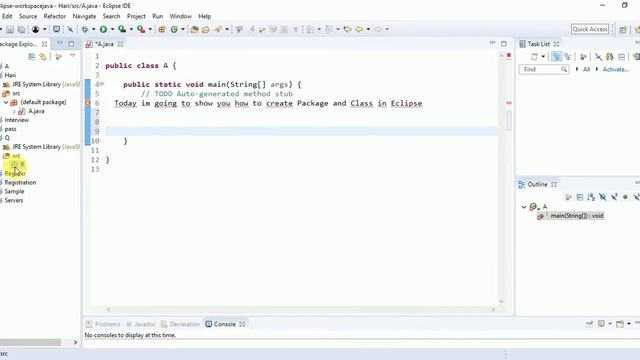Click Collapse All in Outline toolbar
640x360 pixels.
[580, 197]
